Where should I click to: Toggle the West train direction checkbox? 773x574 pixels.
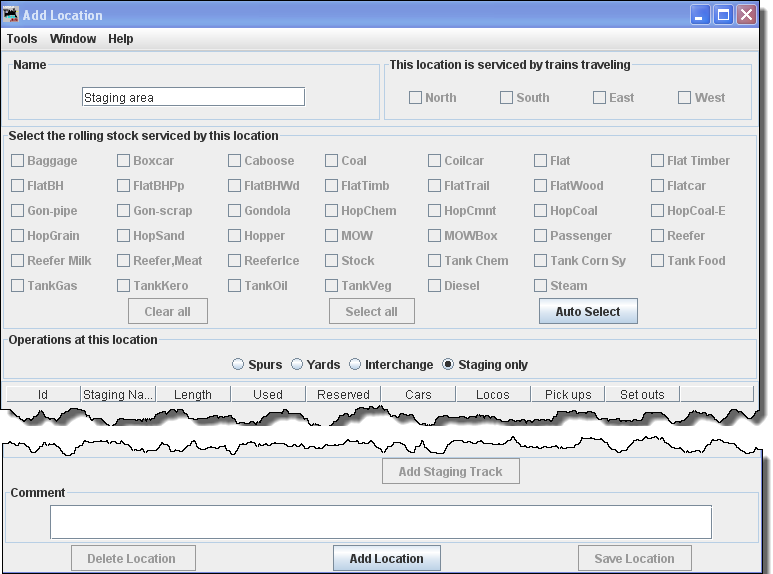pos(684,98)
